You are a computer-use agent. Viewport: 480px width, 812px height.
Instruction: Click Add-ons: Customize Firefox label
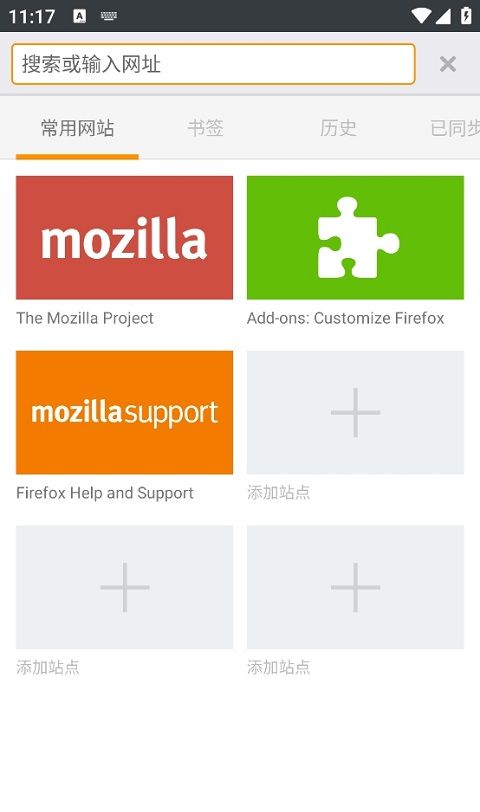pyautogui.click(x=345, y=318)
